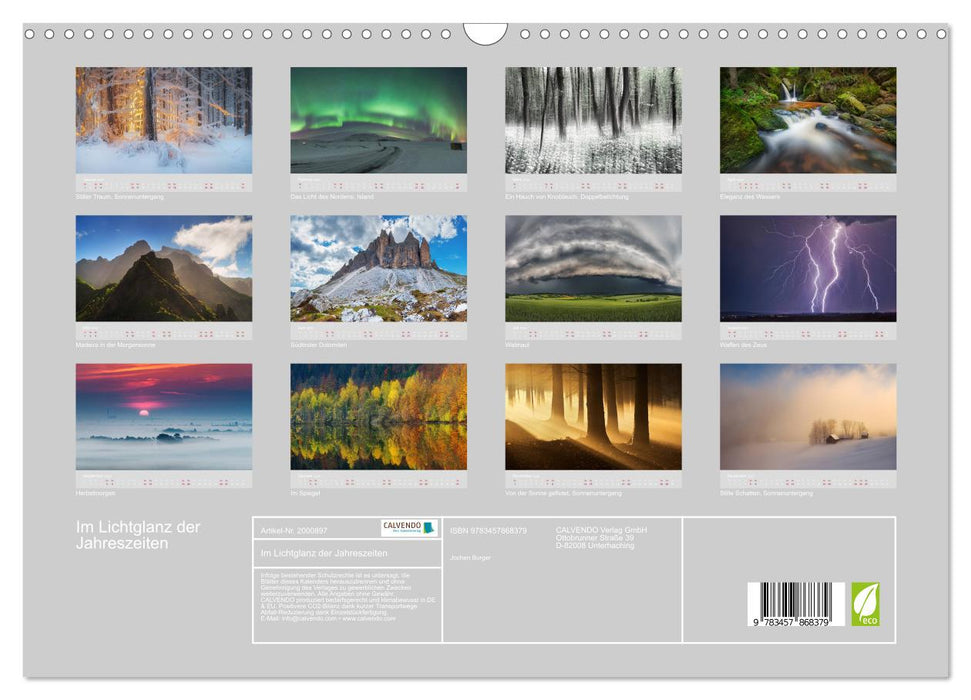The width and height of the screenshot is (971, 700).
Task: Click the calendar hanger notch at top
Action: coord(486,34)
